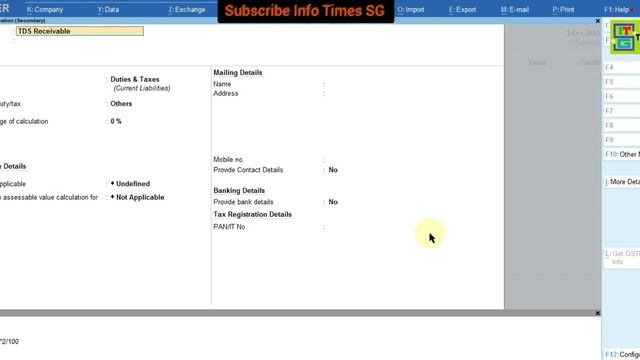This screenshot has width=640, height=360.
Task: Click the F6 side button
Action: [x=622, y=96]
